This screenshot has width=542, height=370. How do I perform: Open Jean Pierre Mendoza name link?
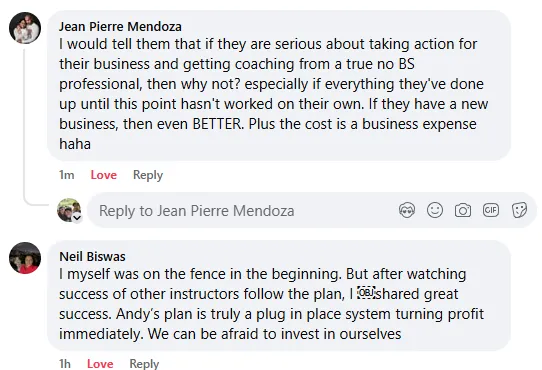120,27
